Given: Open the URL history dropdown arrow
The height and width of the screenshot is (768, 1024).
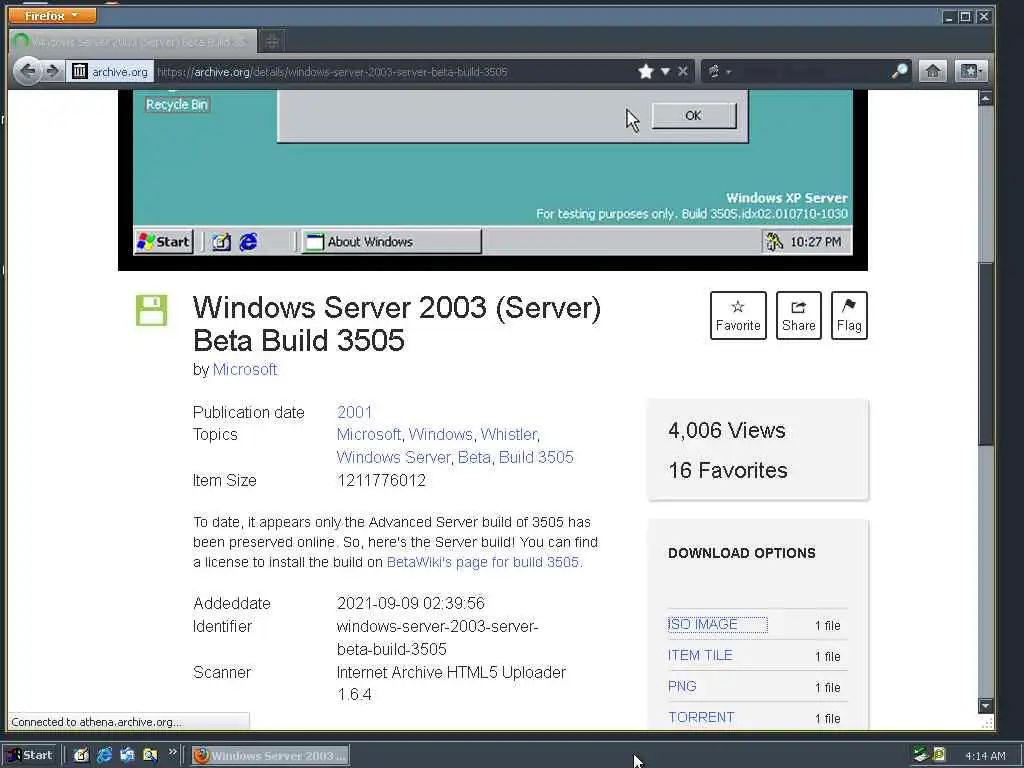Looking at the screenshot, I should tap(665, 71).
